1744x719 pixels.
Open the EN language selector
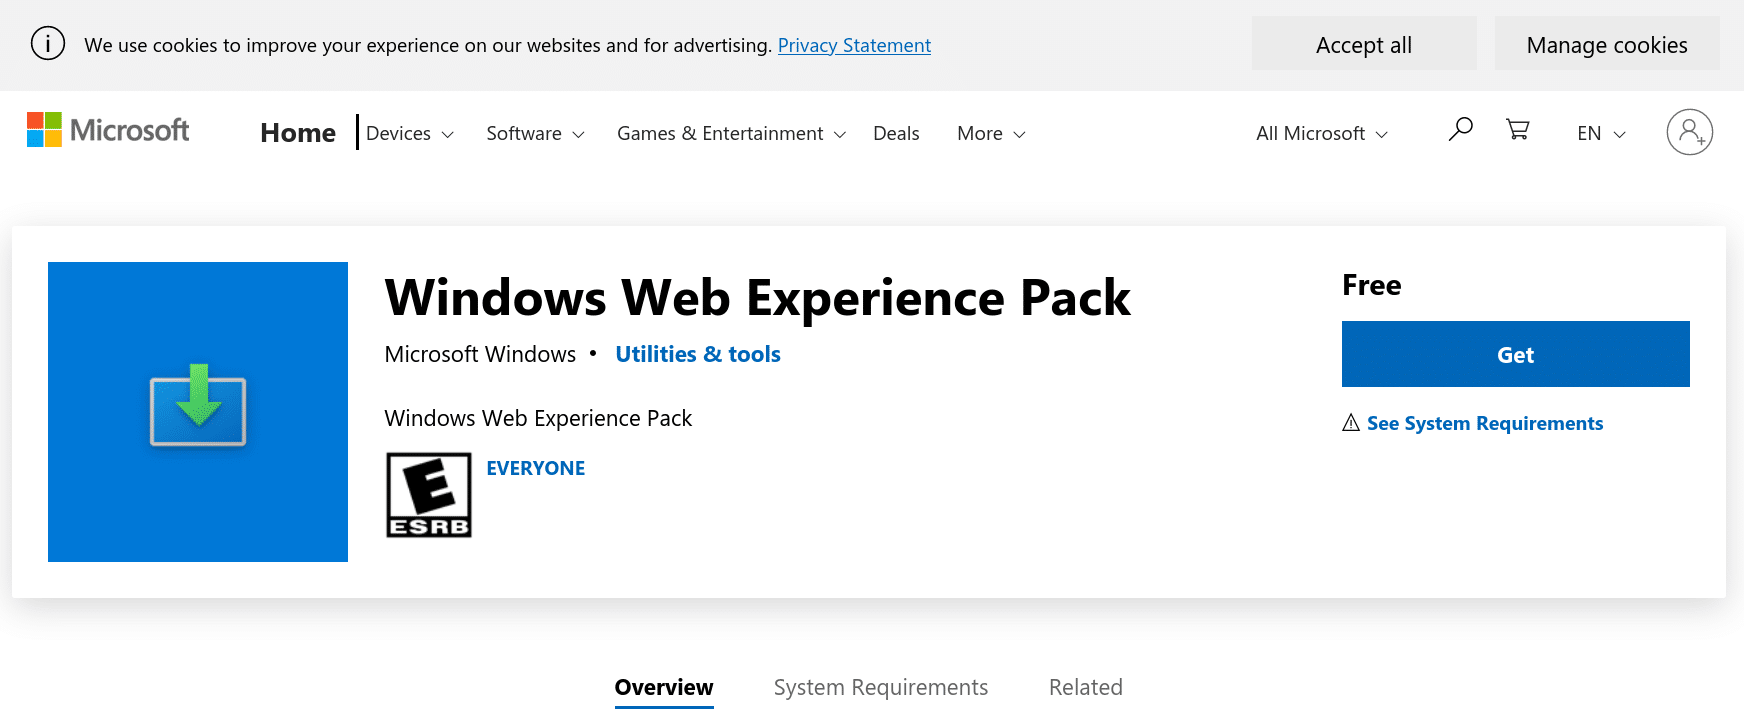click(x=1601, y=133)
